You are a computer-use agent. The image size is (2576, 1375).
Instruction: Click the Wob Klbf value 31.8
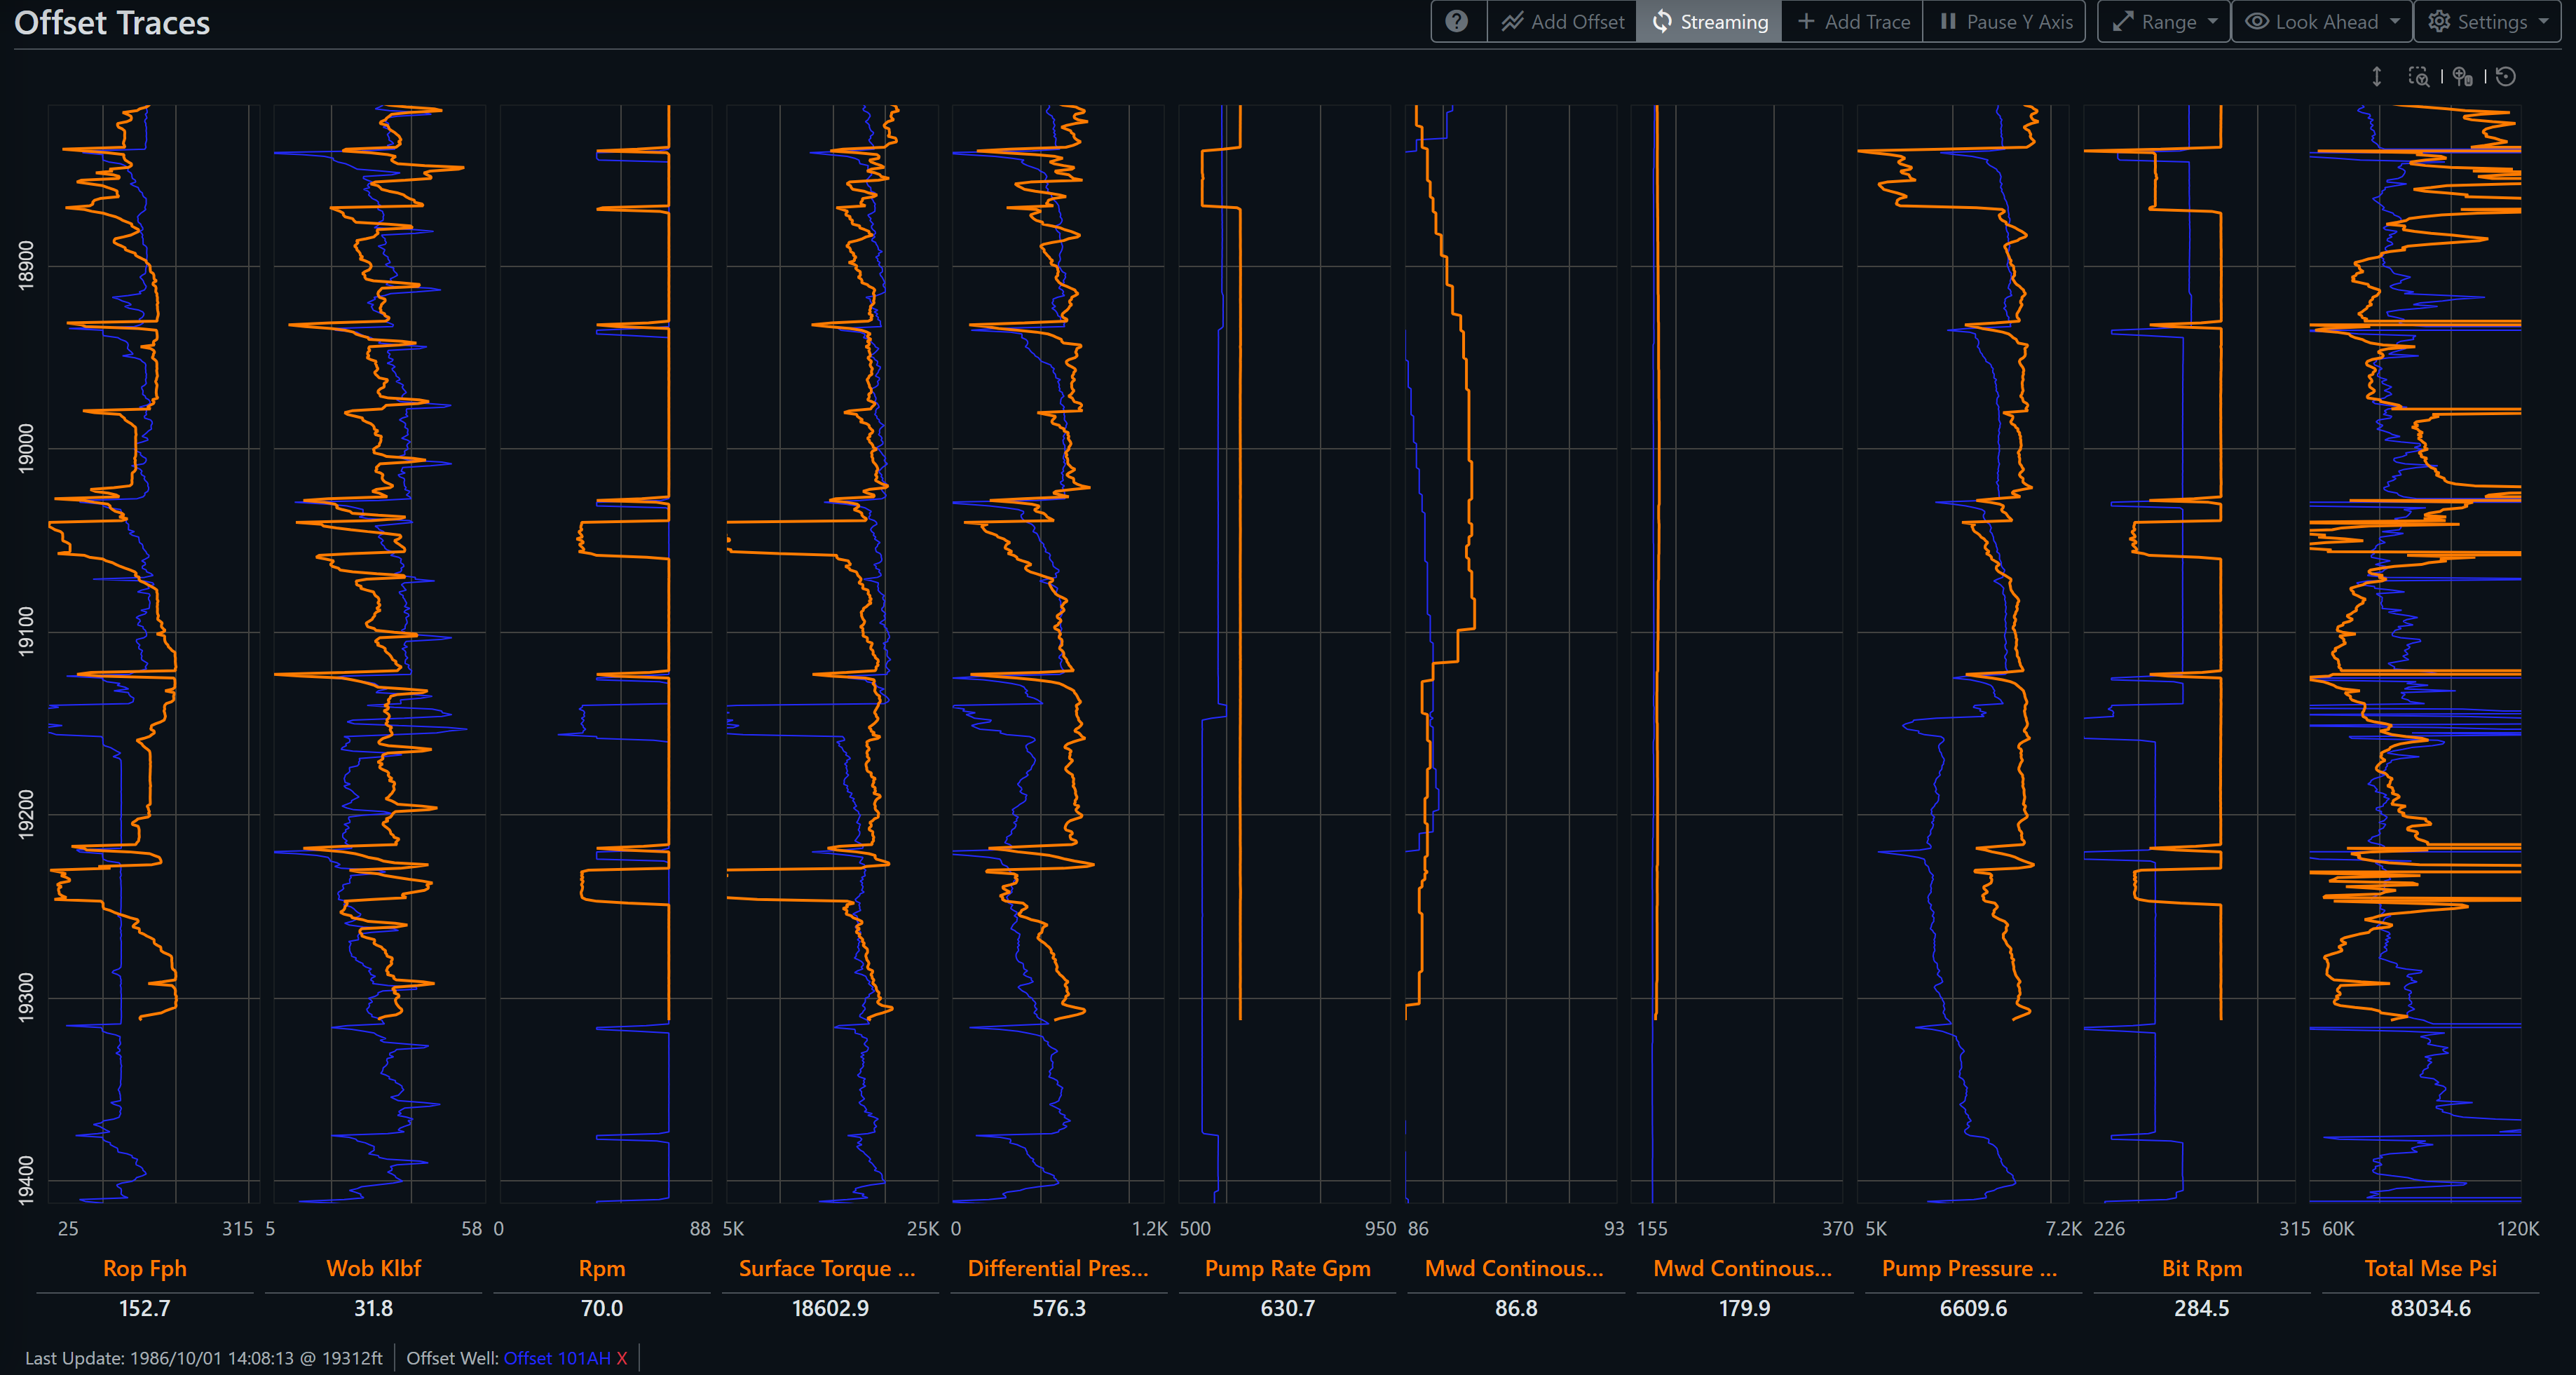pyautogui.click(x=374, y=1308)
